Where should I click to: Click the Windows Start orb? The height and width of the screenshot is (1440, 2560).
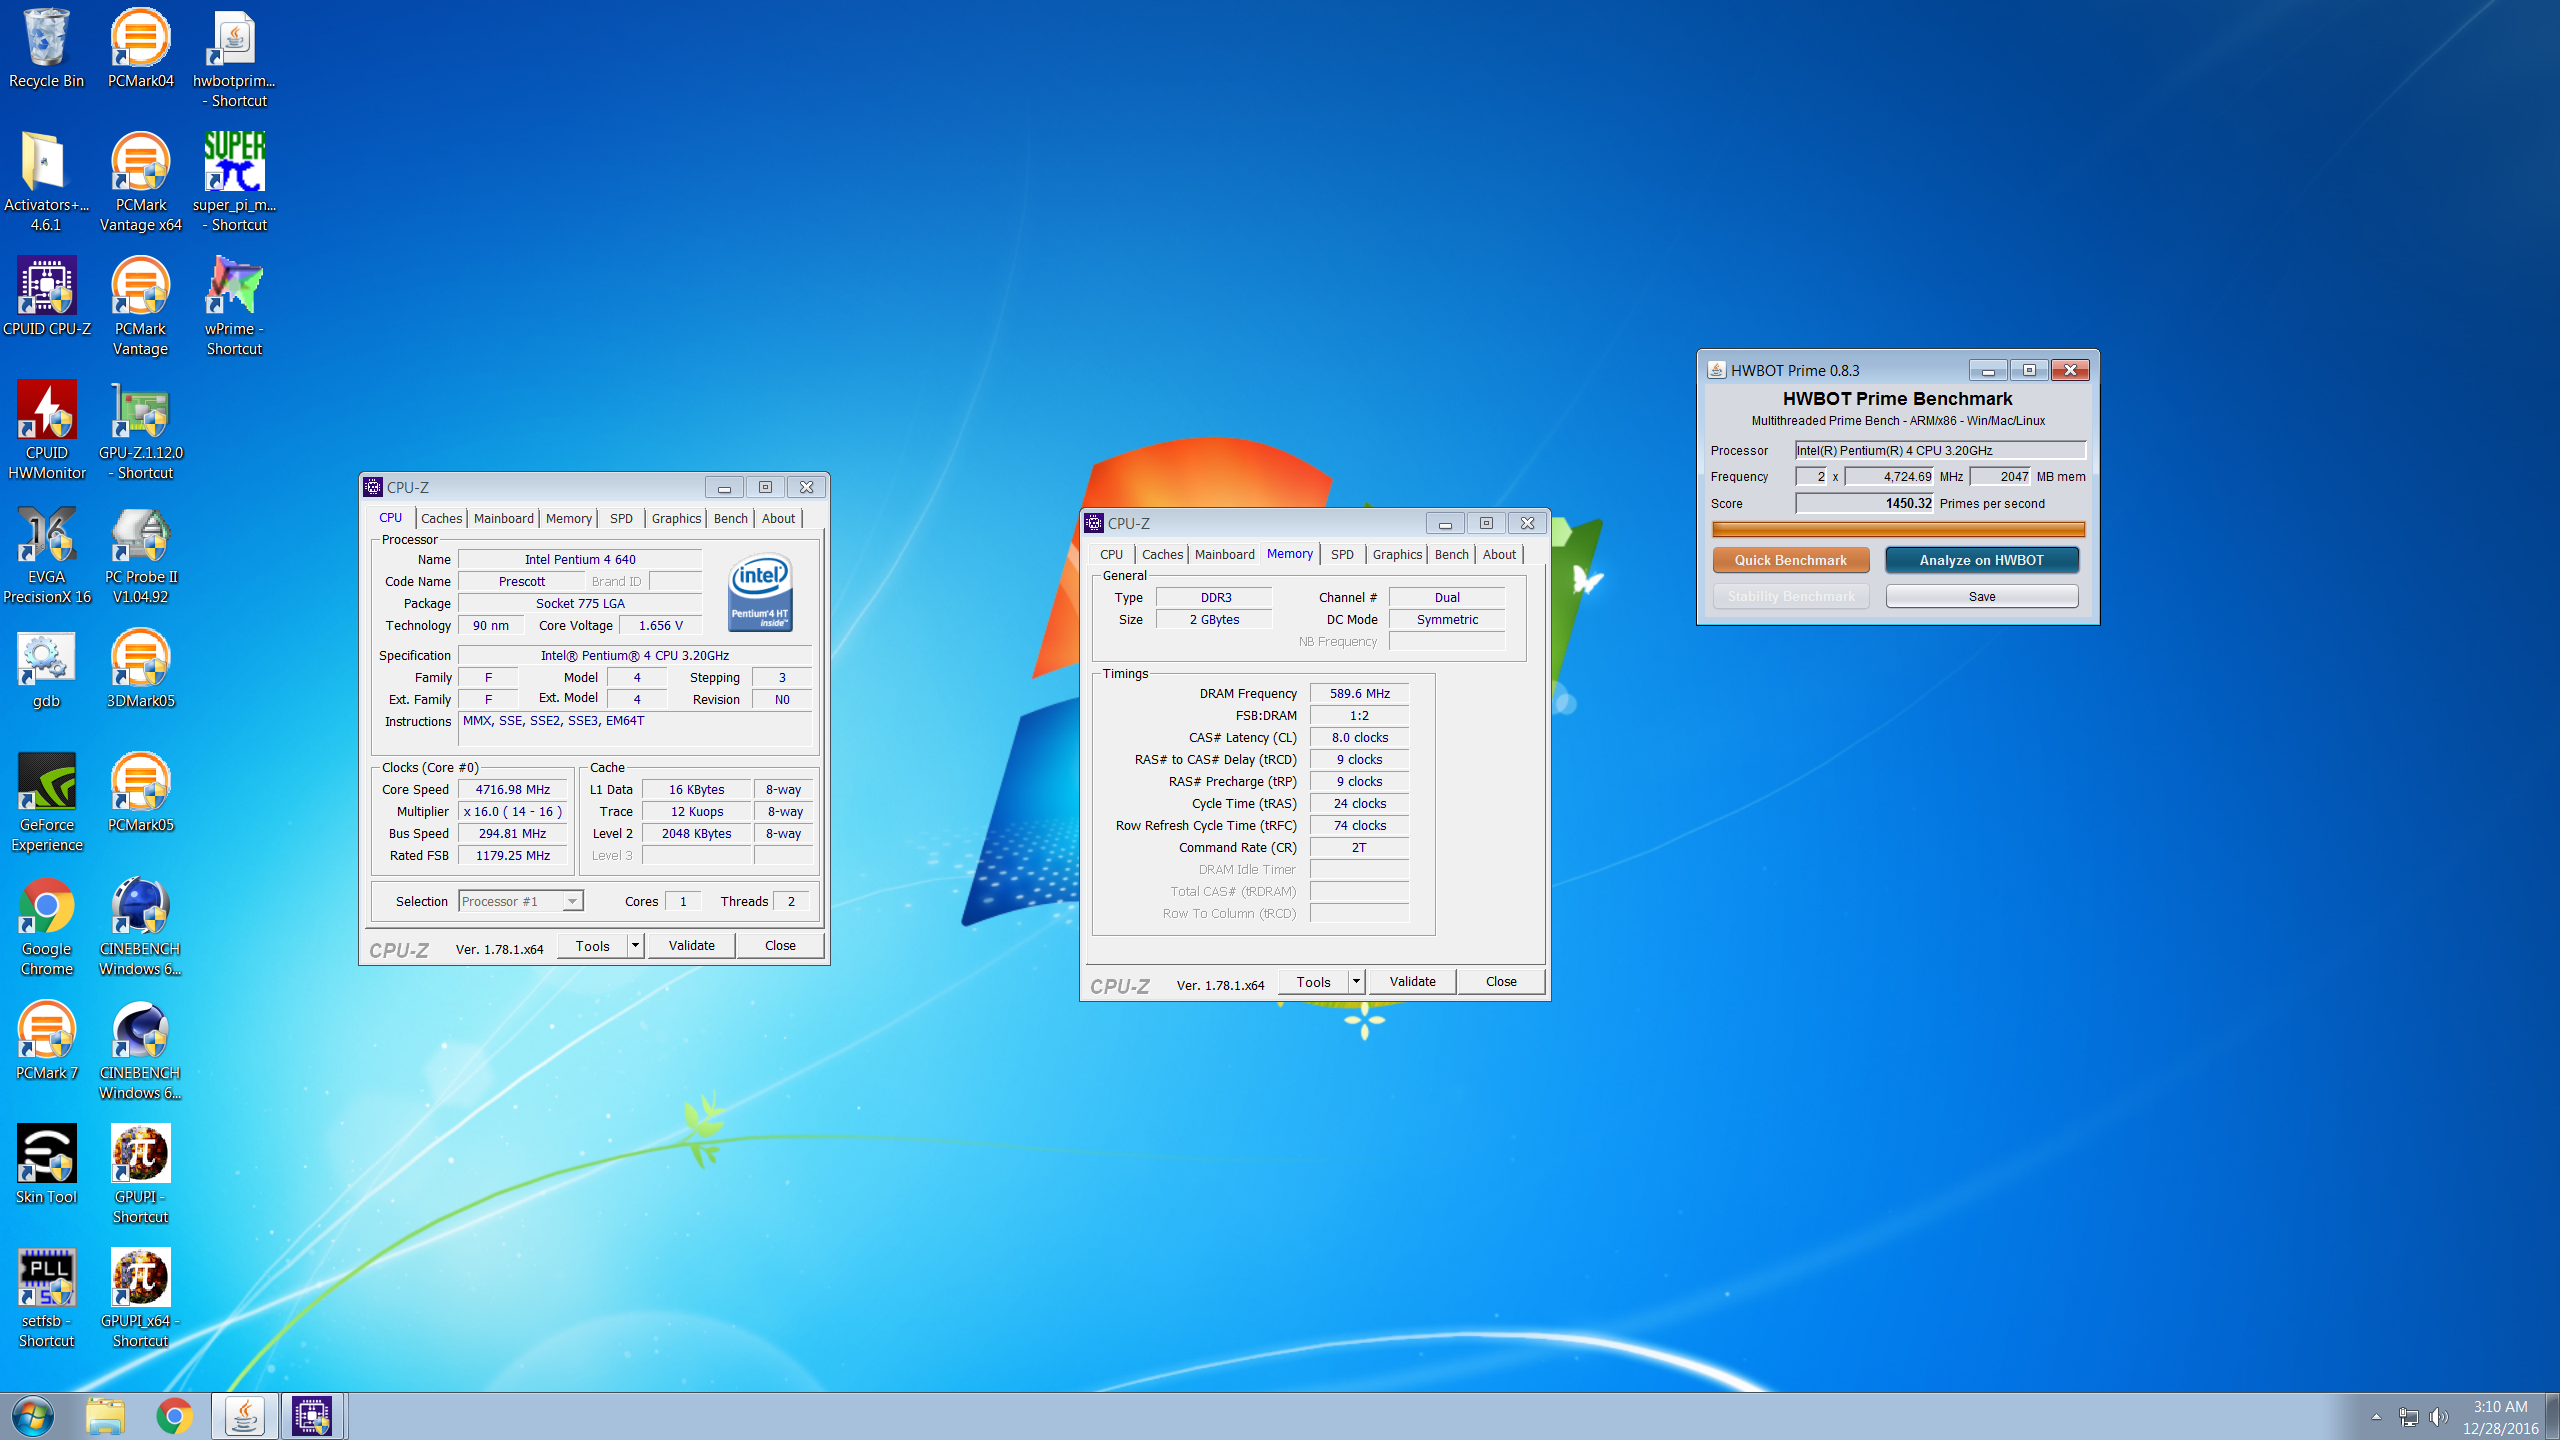click(33, 1416)
